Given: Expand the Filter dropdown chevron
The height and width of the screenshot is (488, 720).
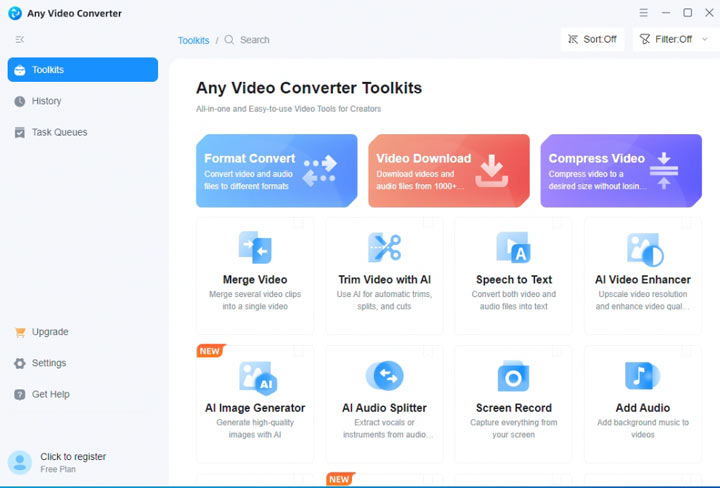Looking at the screenshot, I should [705, 39].
